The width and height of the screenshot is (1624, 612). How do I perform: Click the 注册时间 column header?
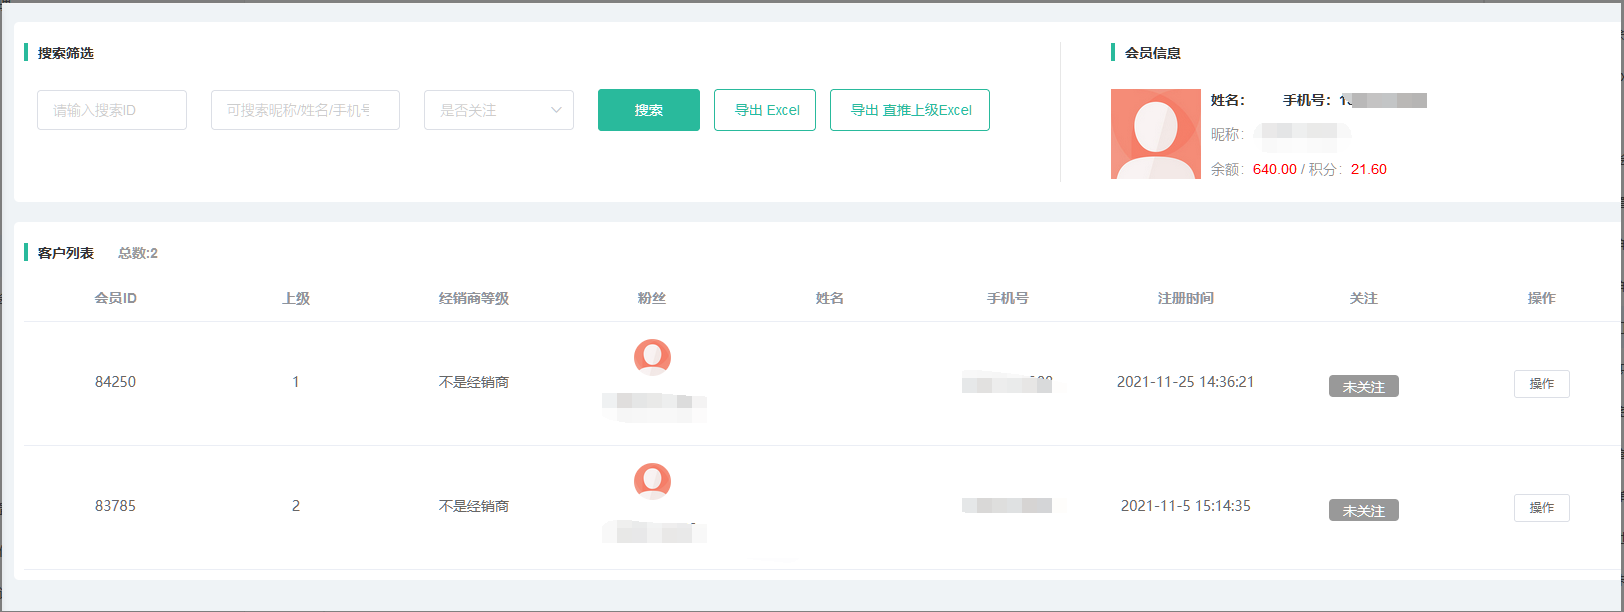point(1185,298)
